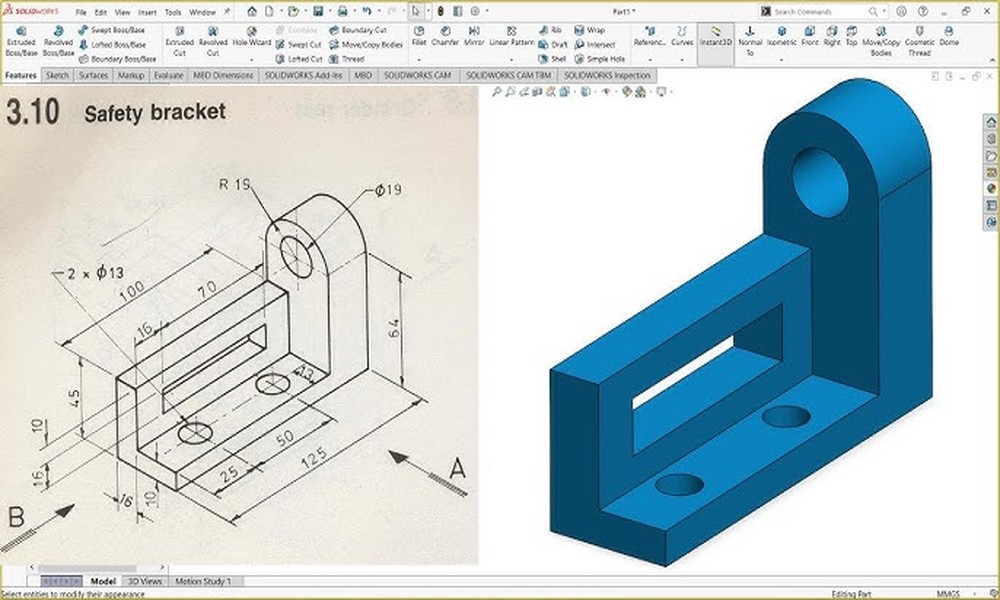
Task: Open Reference Geometry tool
Action: [650, 36]
